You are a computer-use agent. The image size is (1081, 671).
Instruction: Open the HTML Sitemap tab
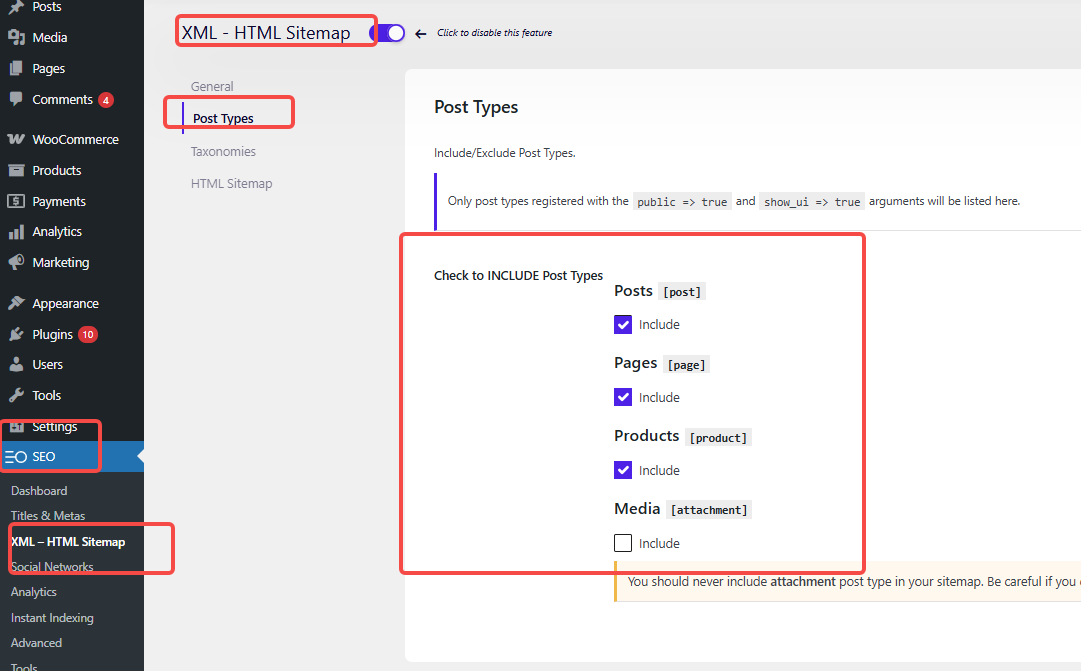(x=231, y=183)
